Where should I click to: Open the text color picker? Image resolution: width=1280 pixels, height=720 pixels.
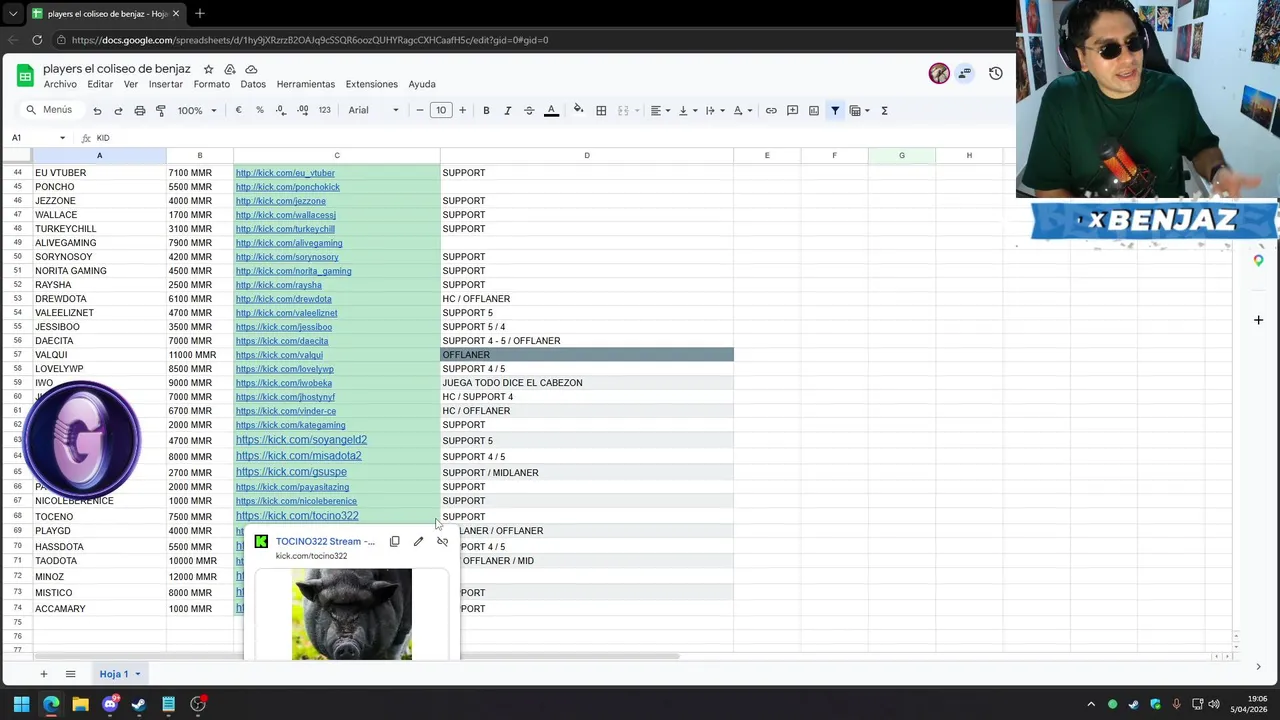[x=551, y=111]
